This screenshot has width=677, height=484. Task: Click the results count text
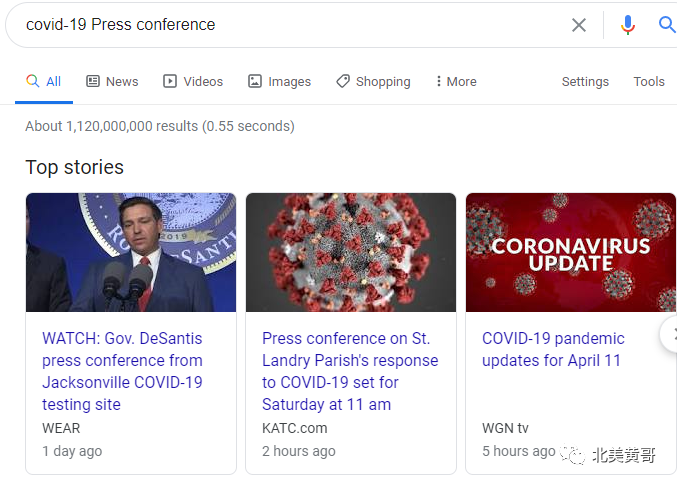(x=160, y=126)
